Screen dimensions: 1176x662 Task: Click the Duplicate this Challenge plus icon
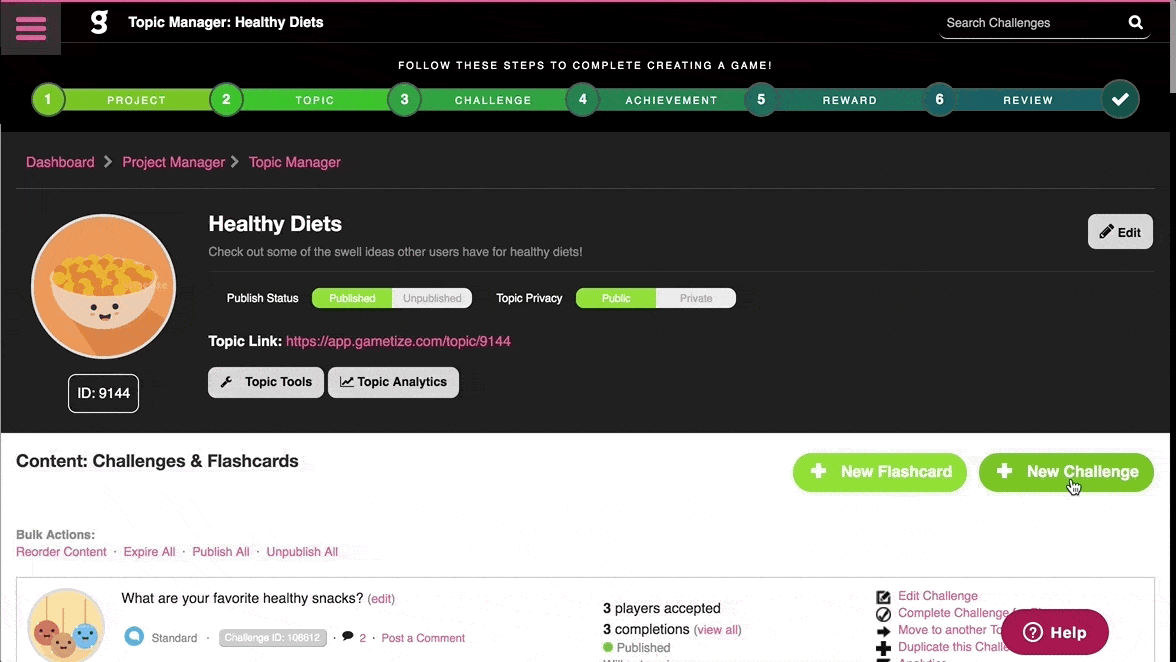(884, 648)
